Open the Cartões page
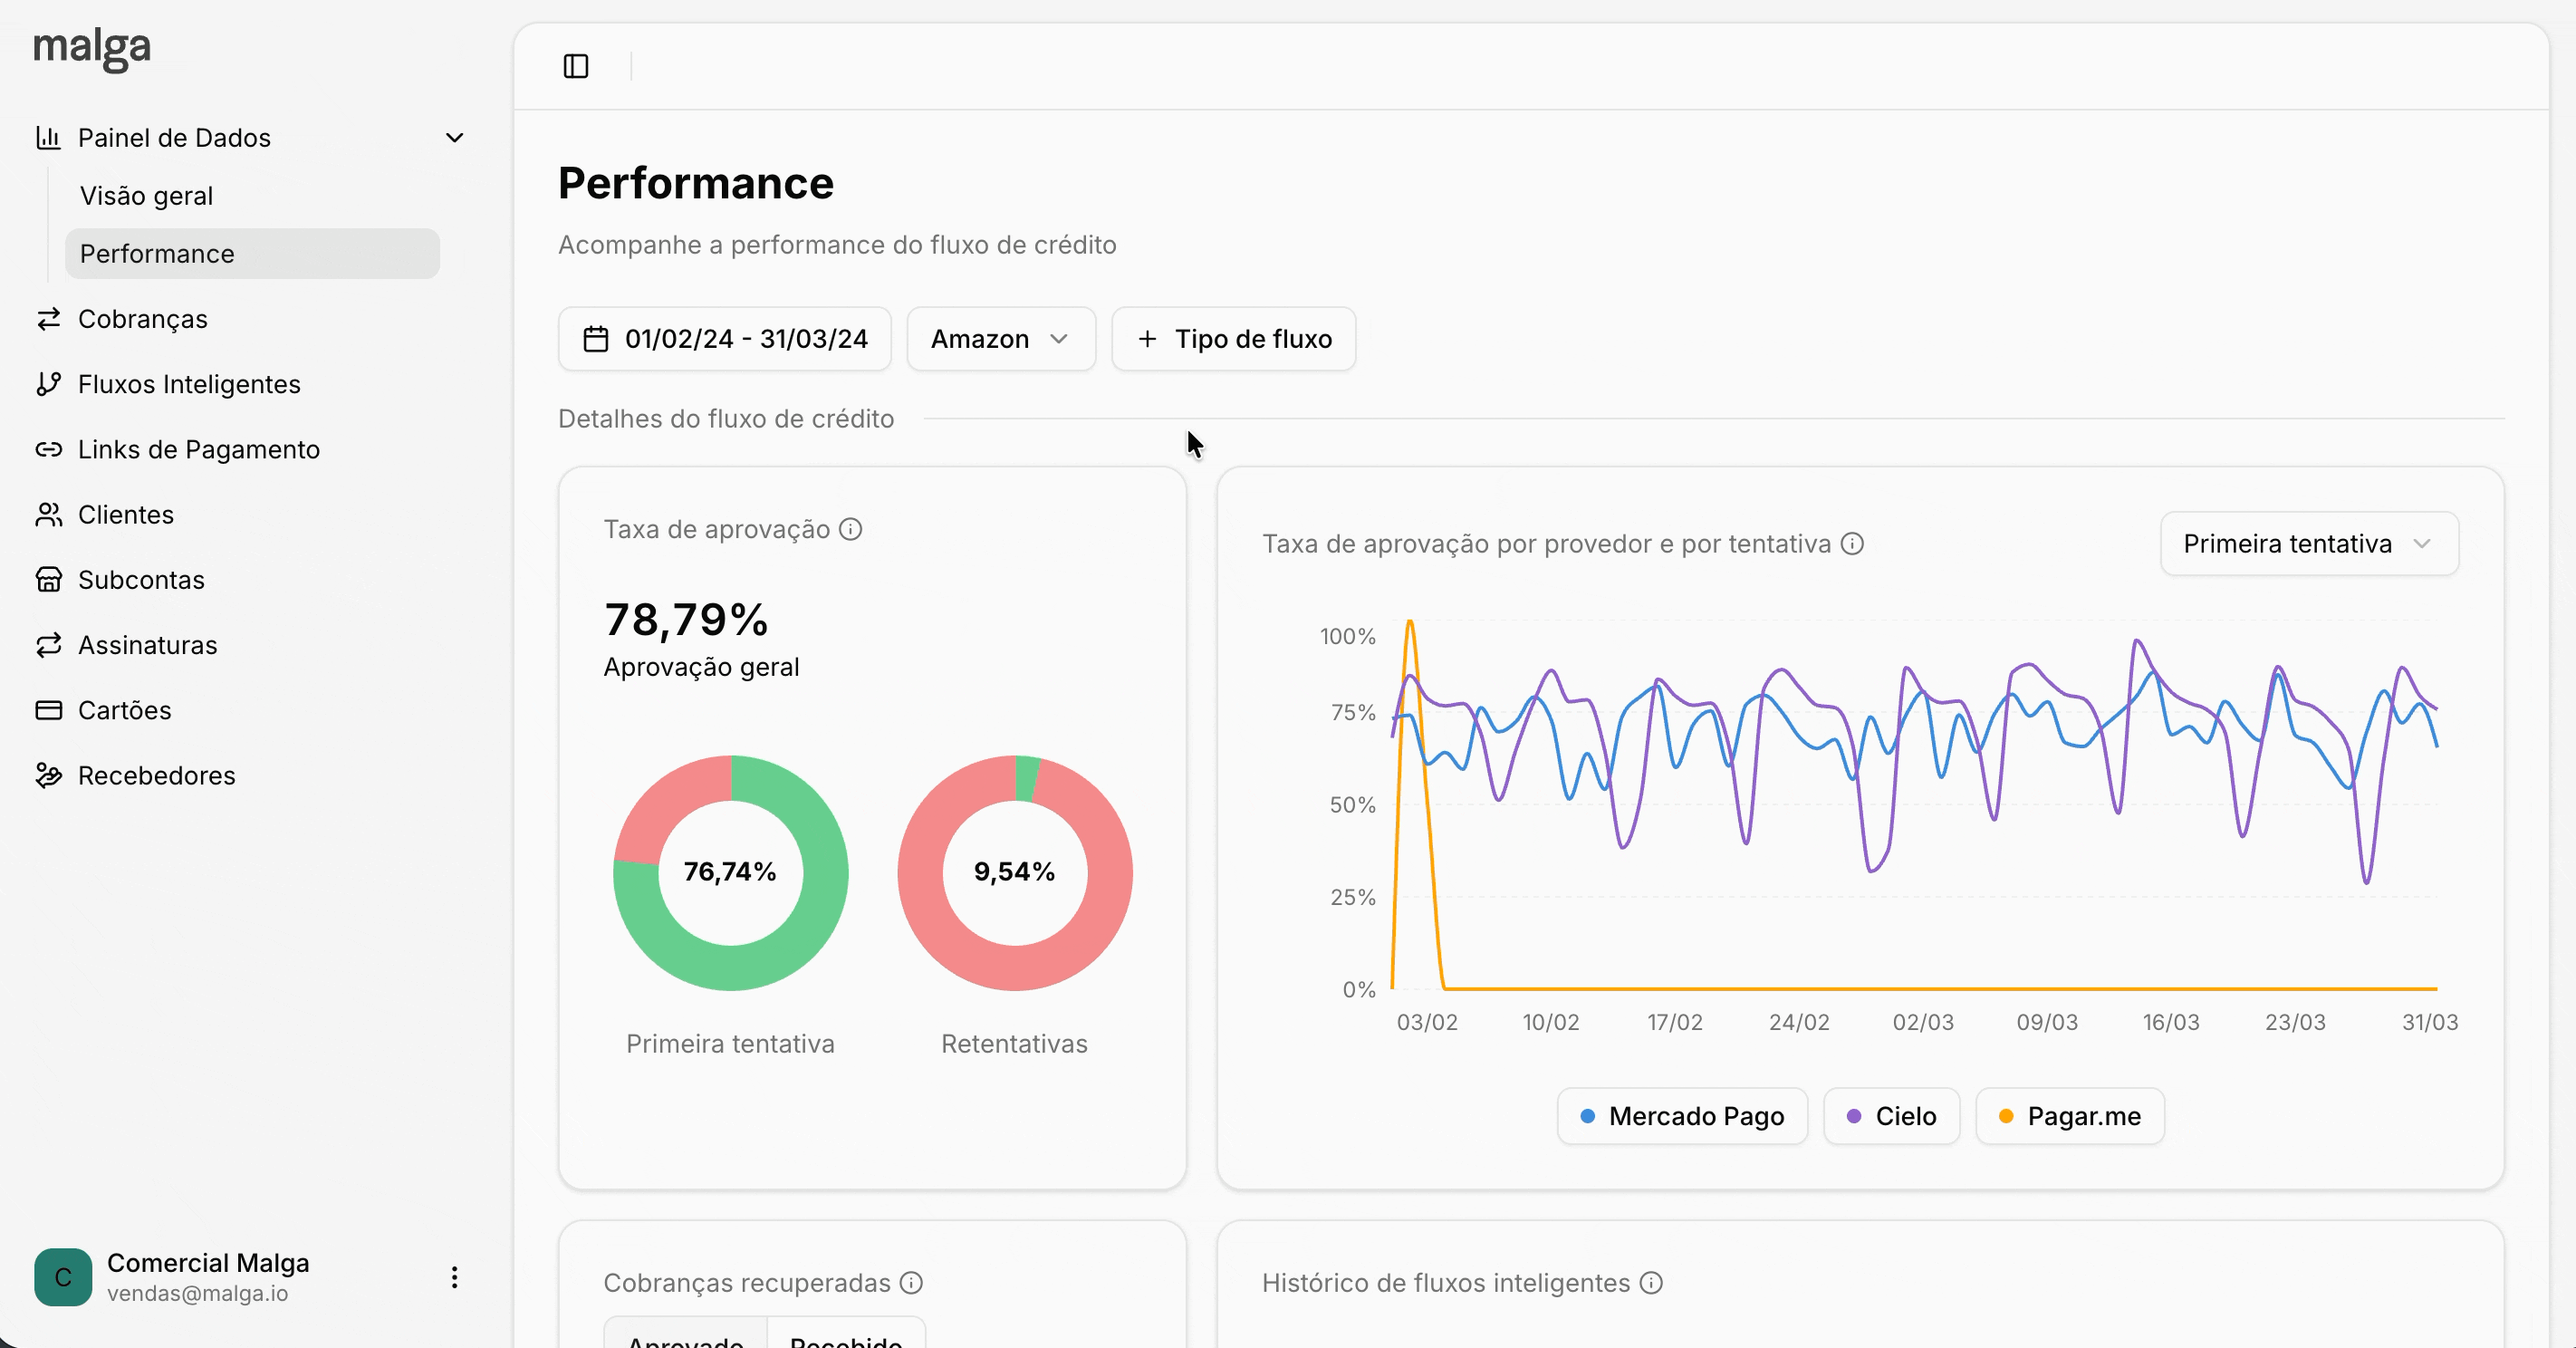2576x1348 pixels. [x=125, y=710]
